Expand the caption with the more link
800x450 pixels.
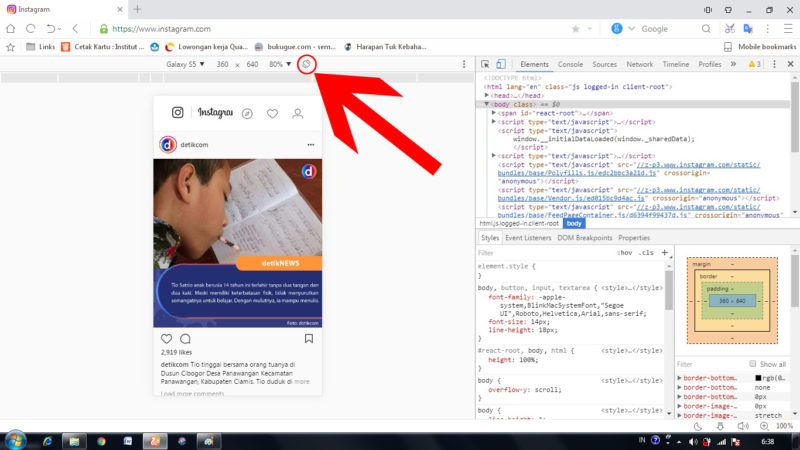click(302, 382)
